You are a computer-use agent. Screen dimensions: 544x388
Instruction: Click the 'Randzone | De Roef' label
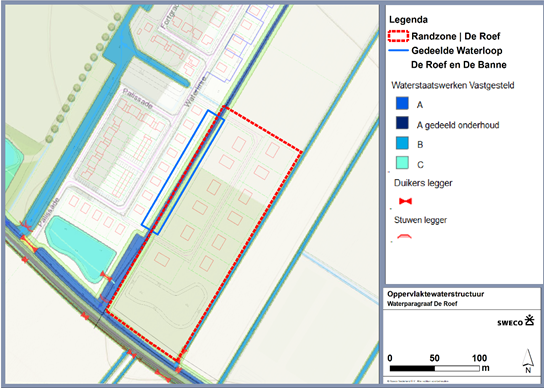click(x=456, y=36)
